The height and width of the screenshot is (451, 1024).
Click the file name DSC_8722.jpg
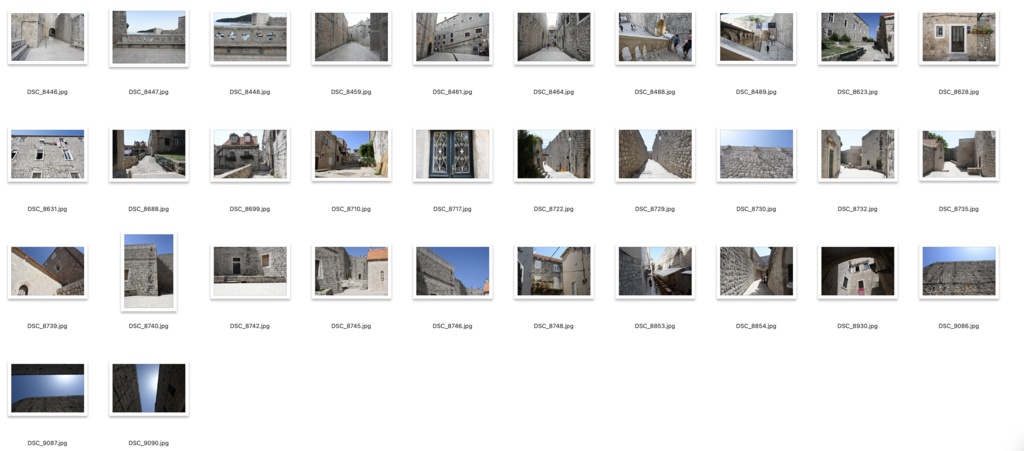coord(553,209)
